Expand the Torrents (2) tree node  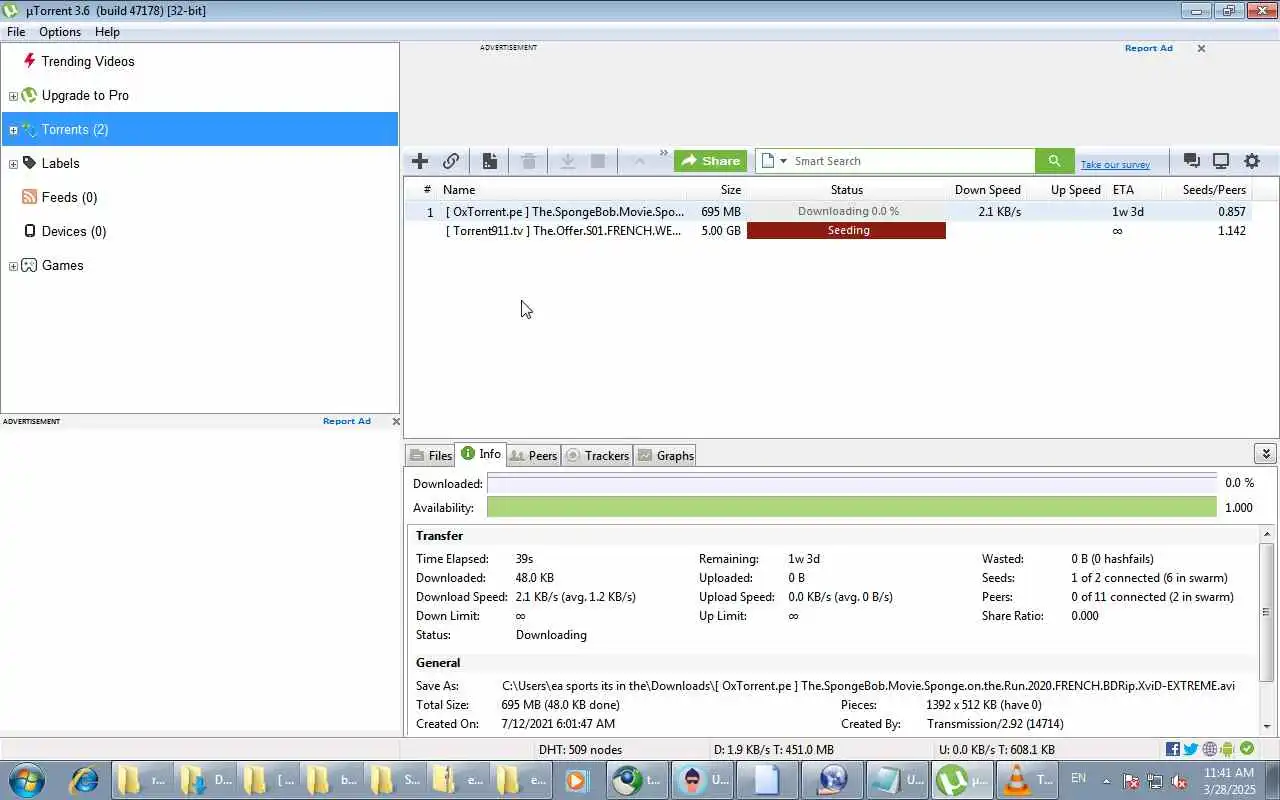(x=13, y=130)
